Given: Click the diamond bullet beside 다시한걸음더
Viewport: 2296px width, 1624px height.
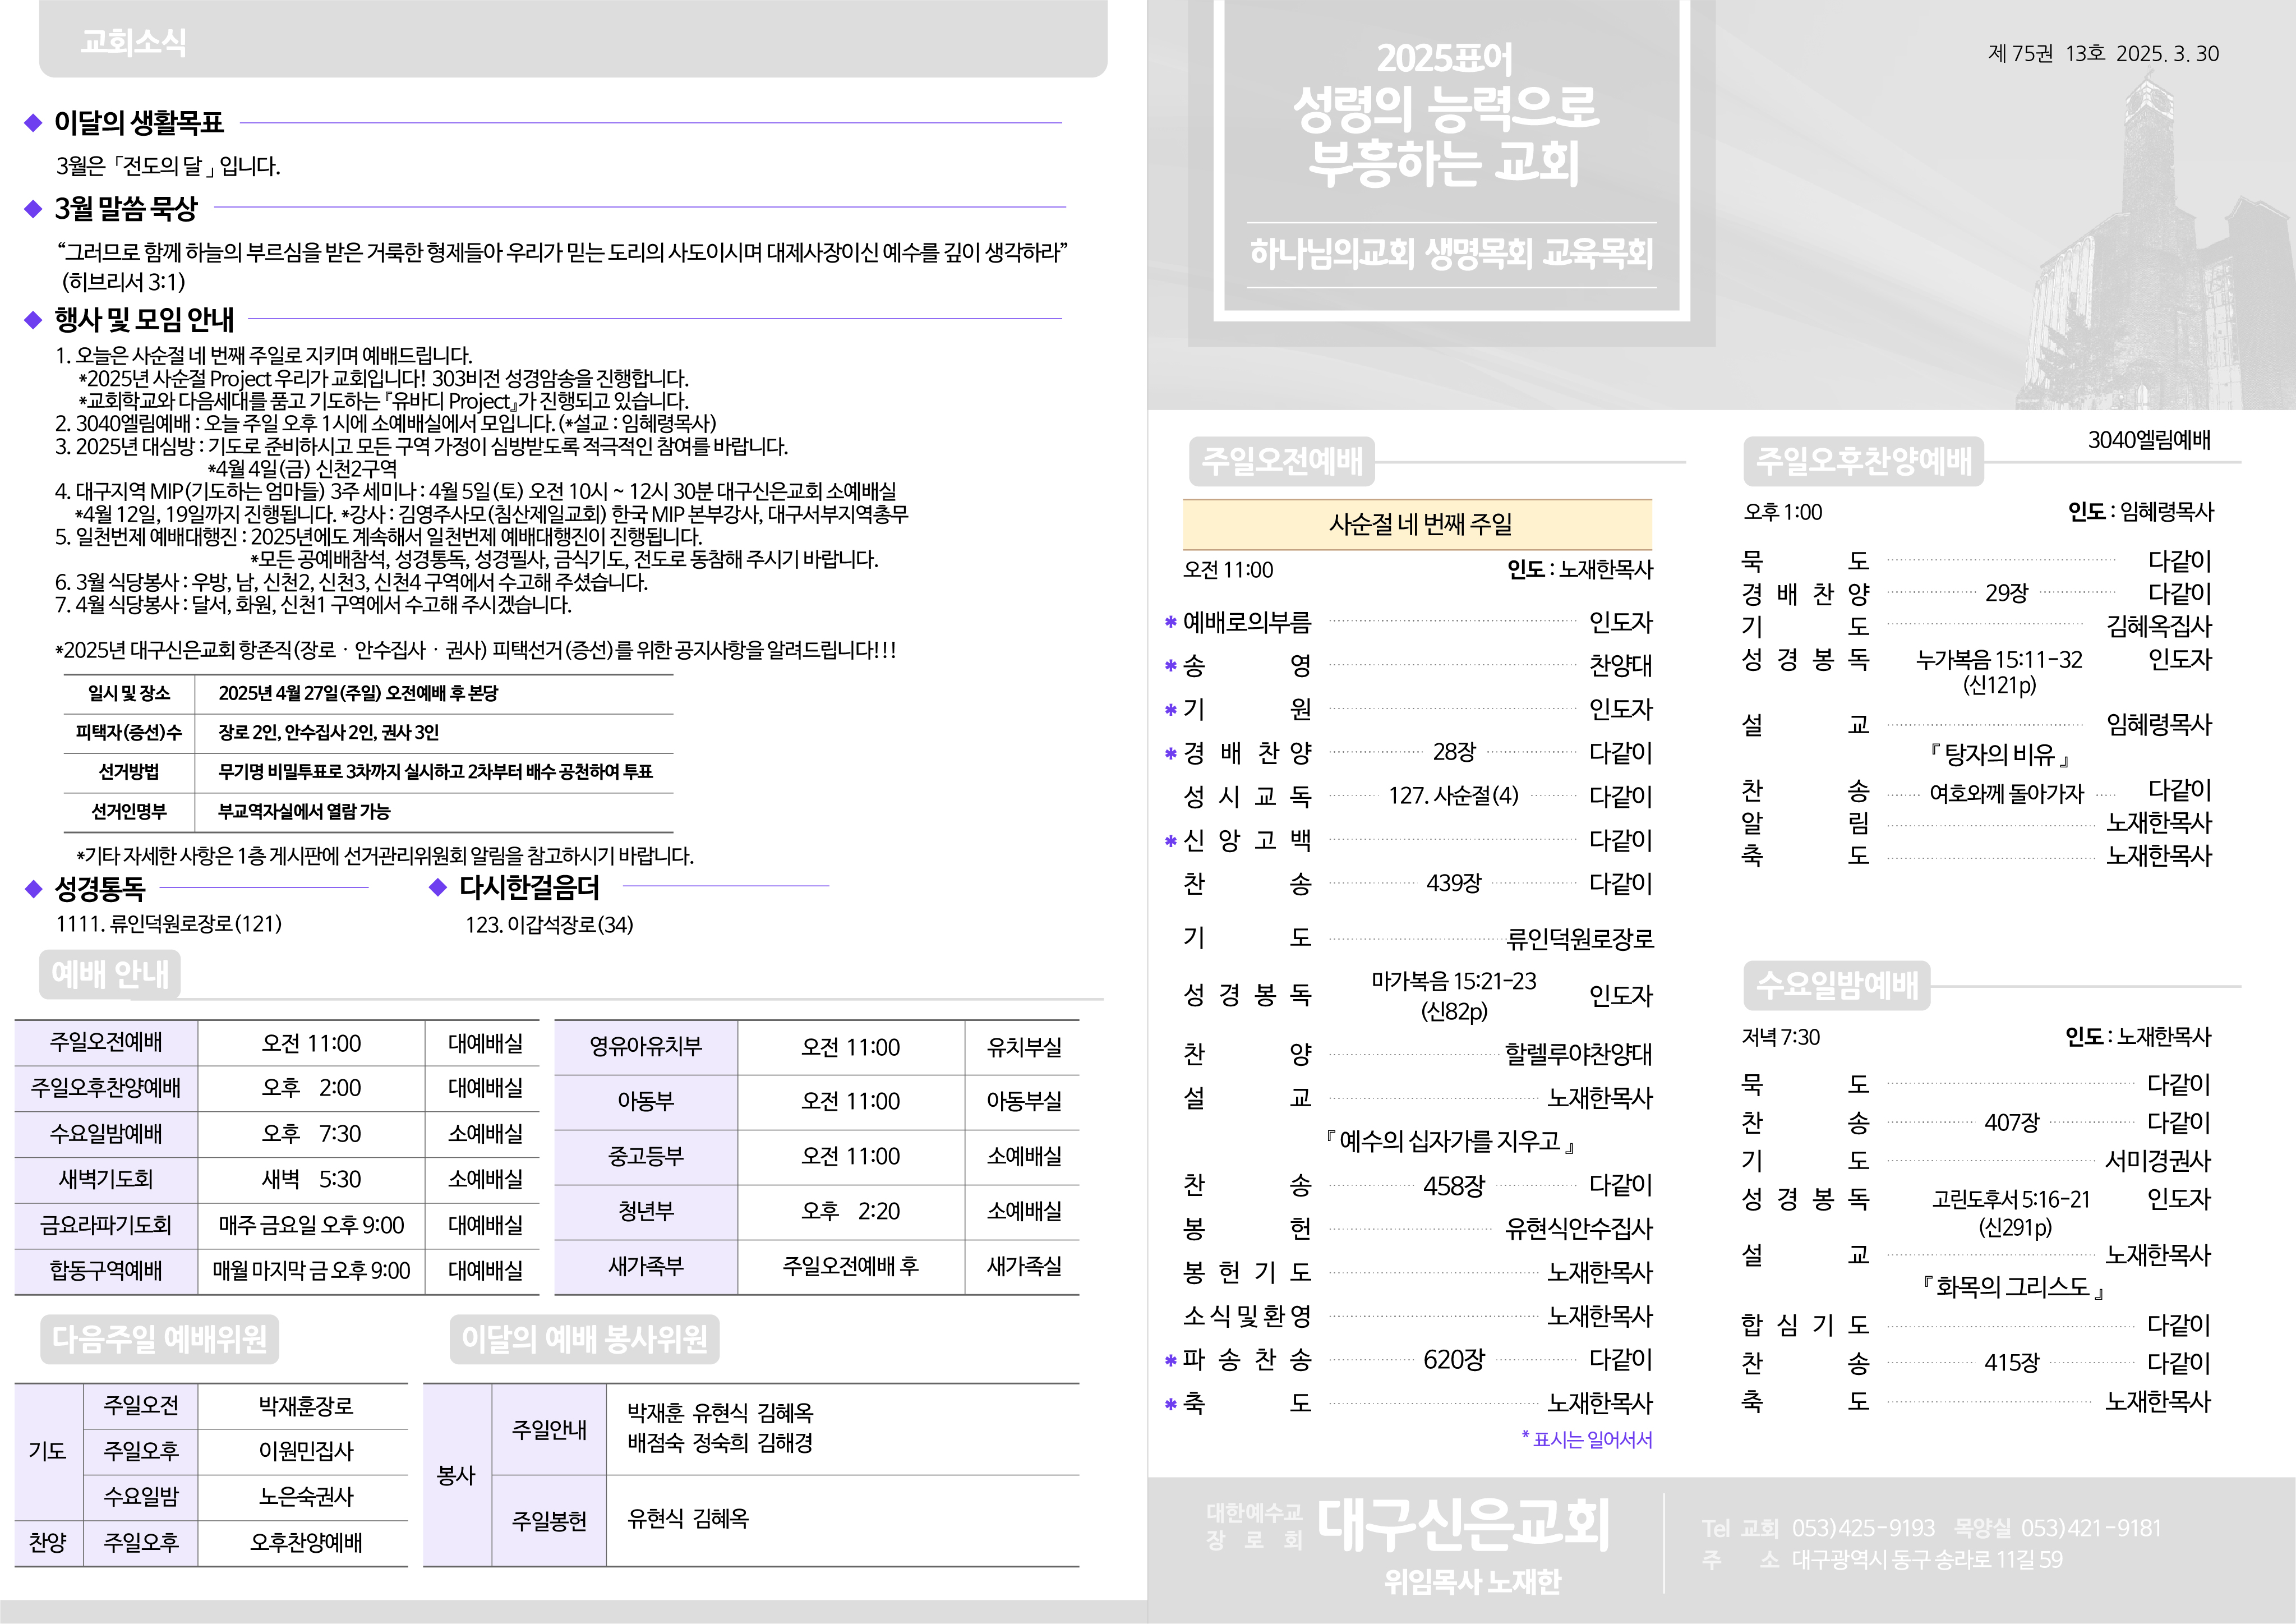Looking at the screenshot, I should [x=437, y=887].
